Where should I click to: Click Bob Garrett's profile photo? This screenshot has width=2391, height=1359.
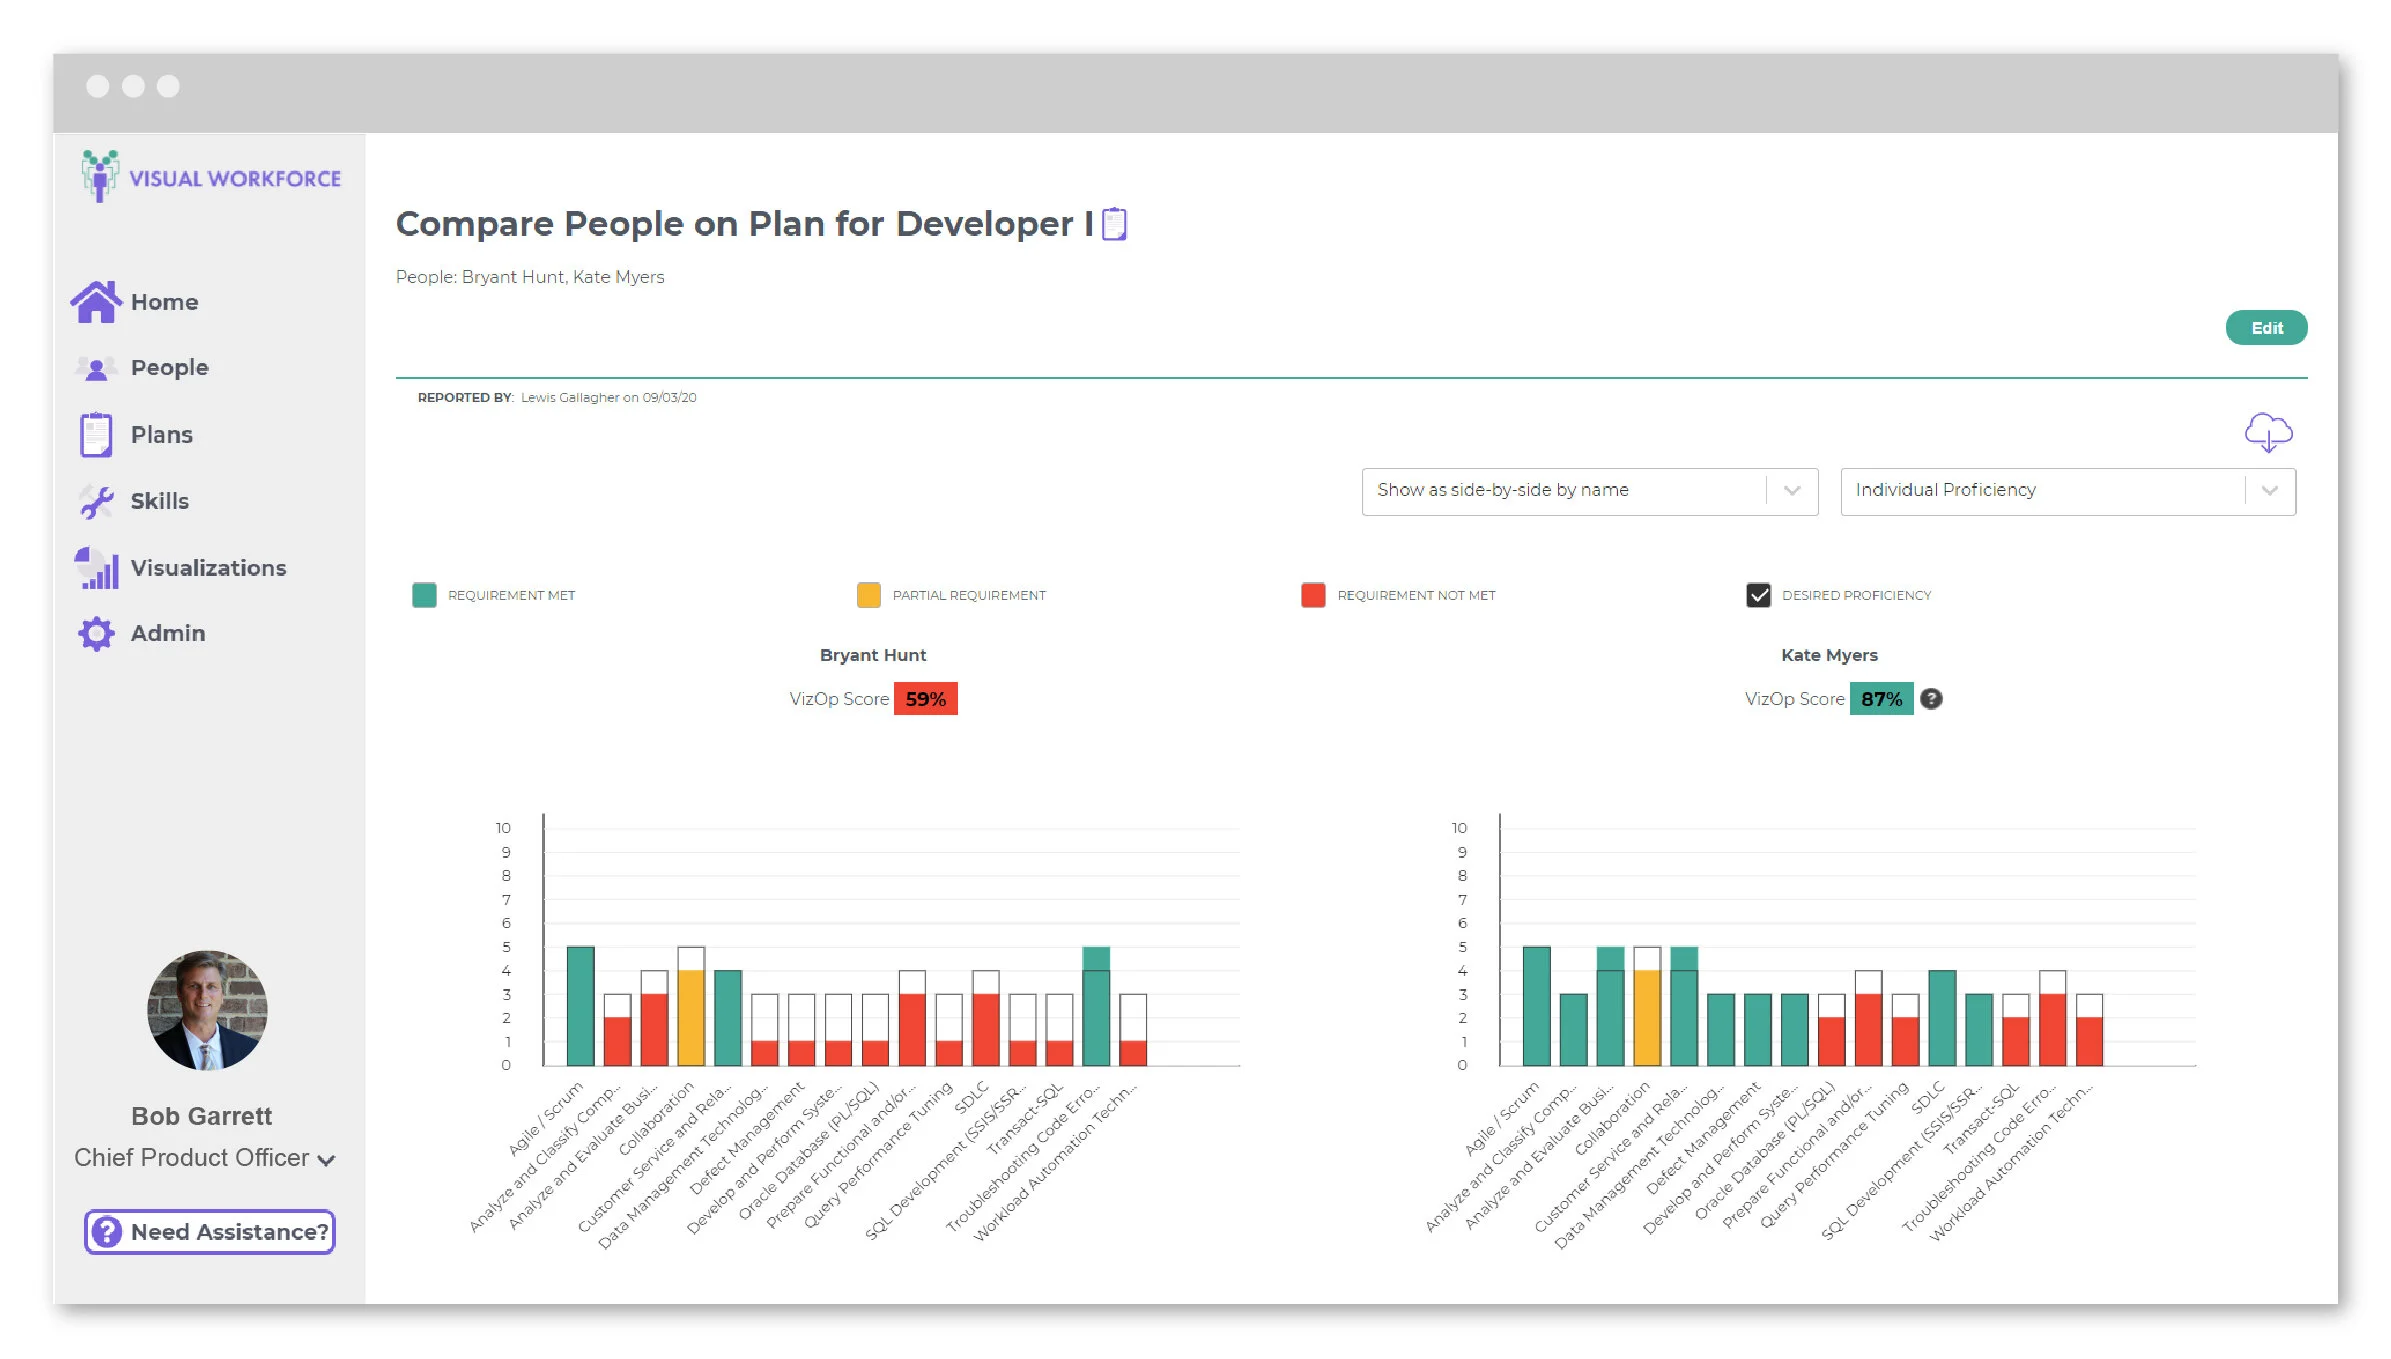pos(207,1010)
